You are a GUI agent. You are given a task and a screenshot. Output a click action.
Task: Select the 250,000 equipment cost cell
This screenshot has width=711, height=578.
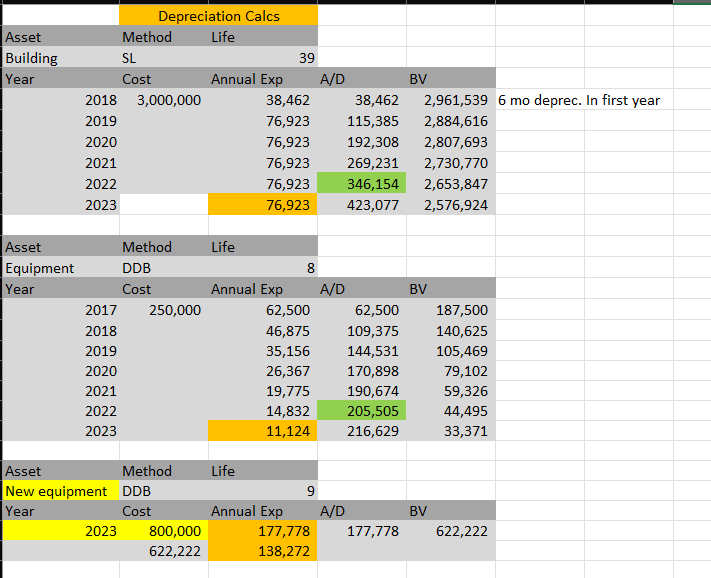[x=164, y=310]
